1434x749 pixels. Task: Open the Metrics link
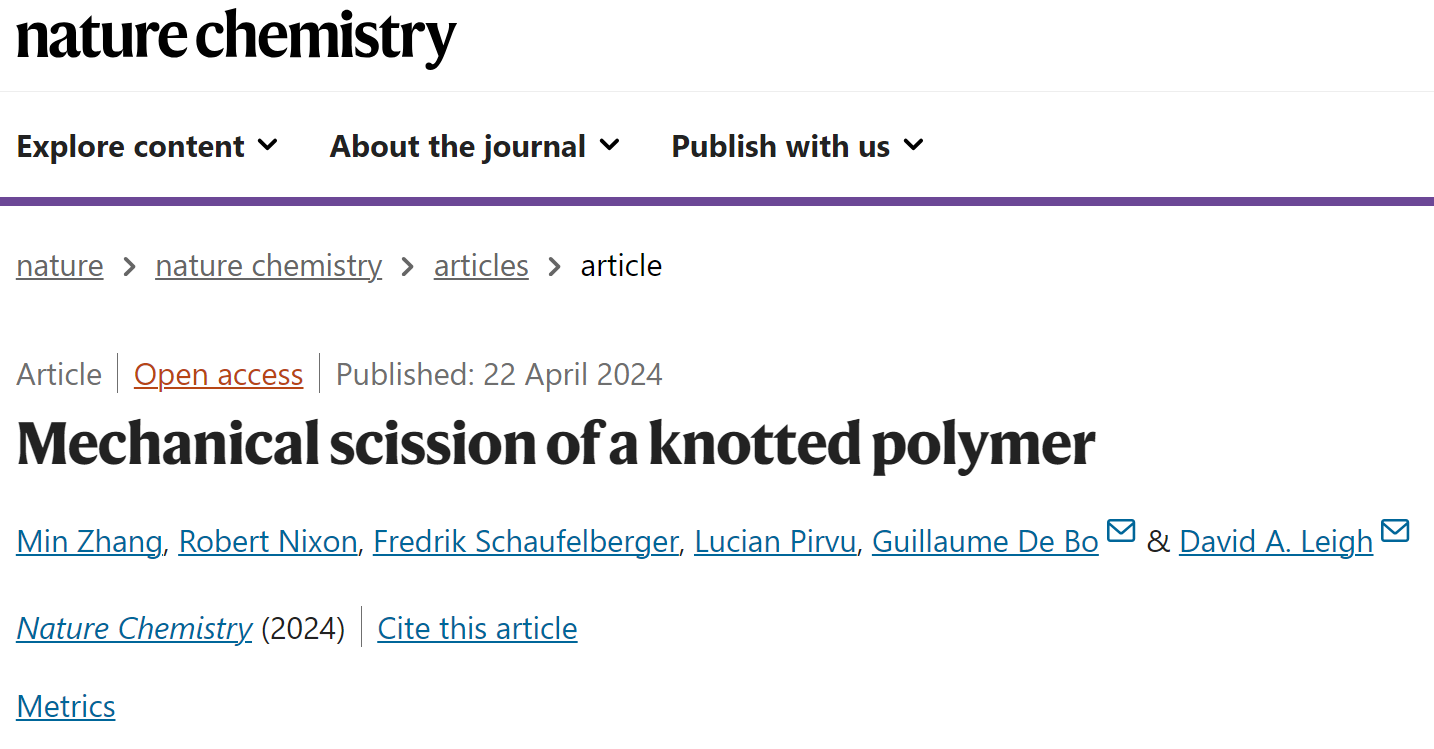click(x=66, y=706)
